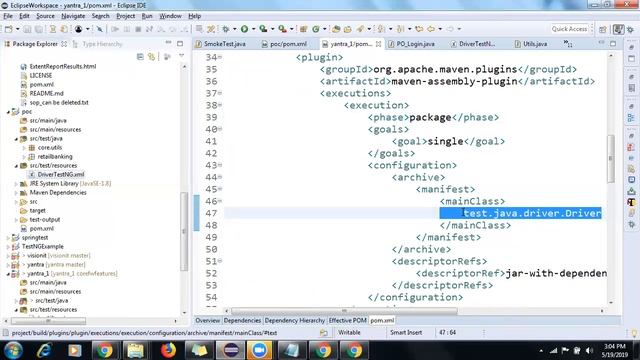640x360 pixels.
Task: Open the Effective POM tab
Action: point(347,321)
